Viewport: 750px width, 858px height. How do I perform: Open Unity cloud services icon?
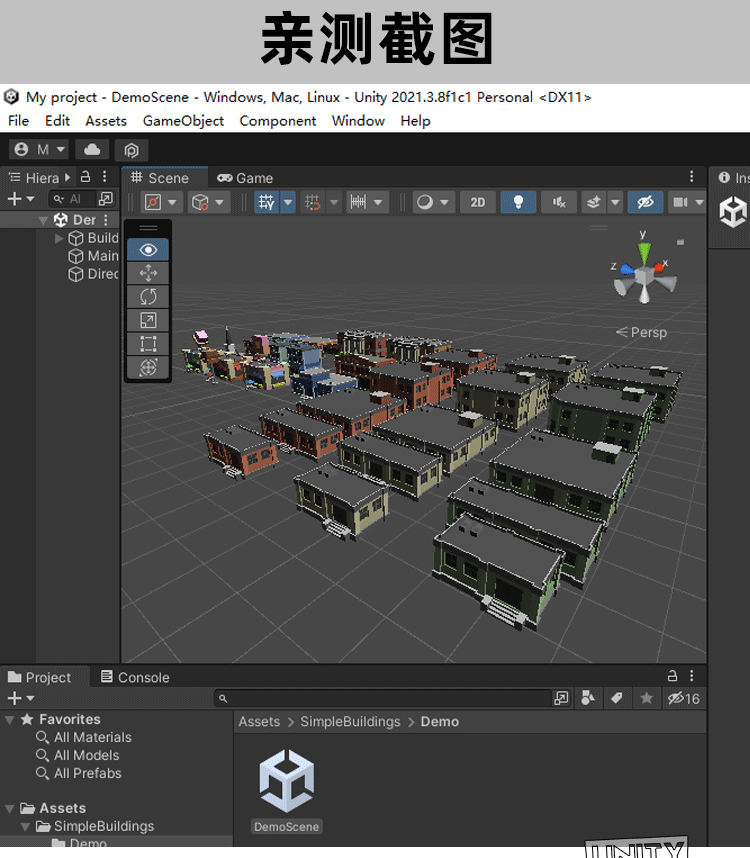pyautogui.click(x=93, y=150)
